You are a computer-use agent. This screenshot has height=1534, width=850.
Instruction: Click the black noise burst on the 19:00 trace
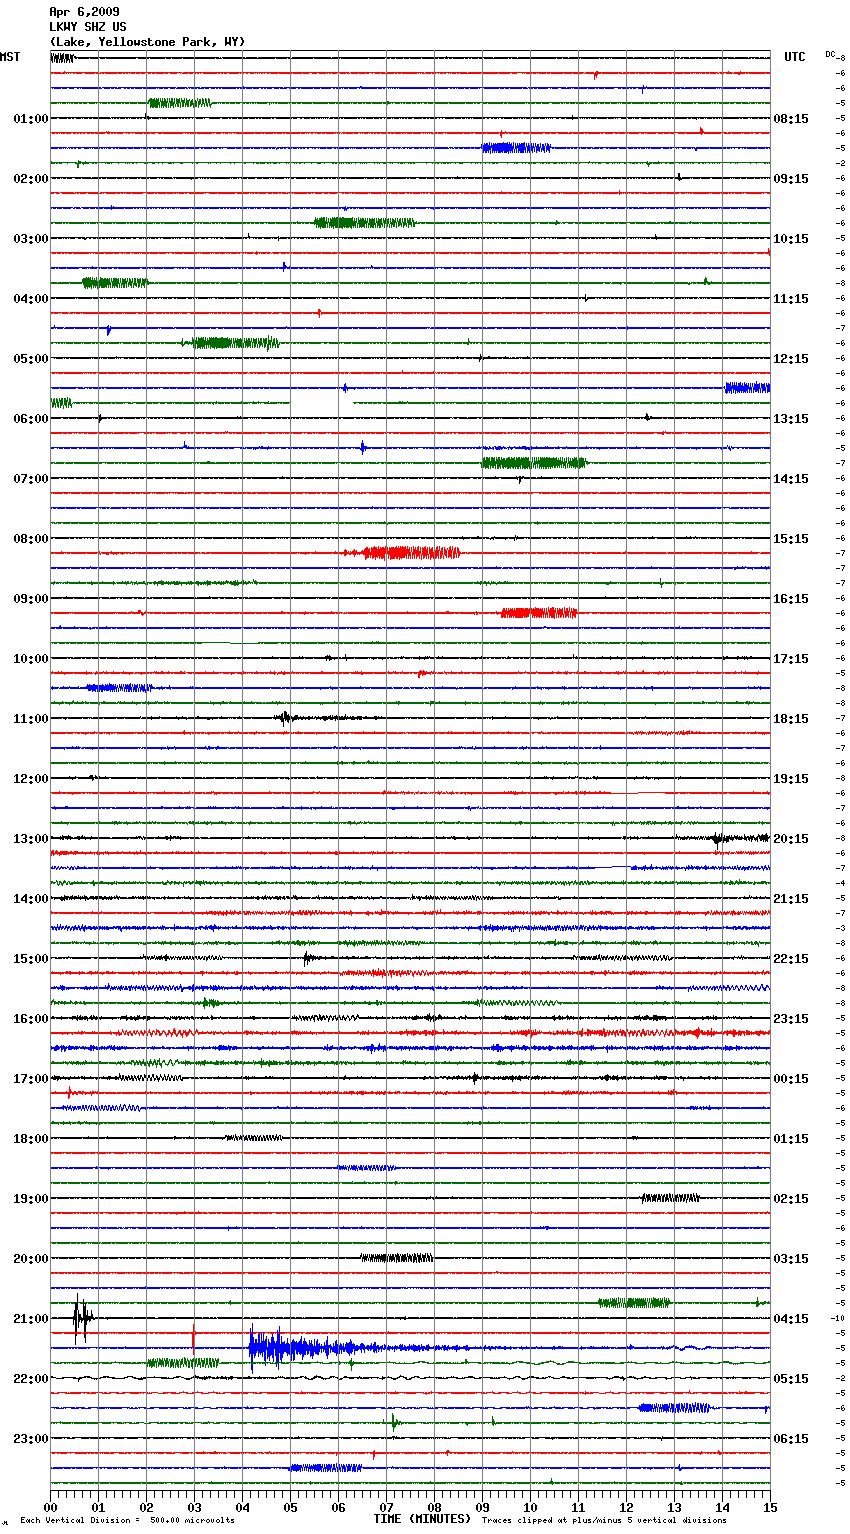click(x=670, y=1198)
